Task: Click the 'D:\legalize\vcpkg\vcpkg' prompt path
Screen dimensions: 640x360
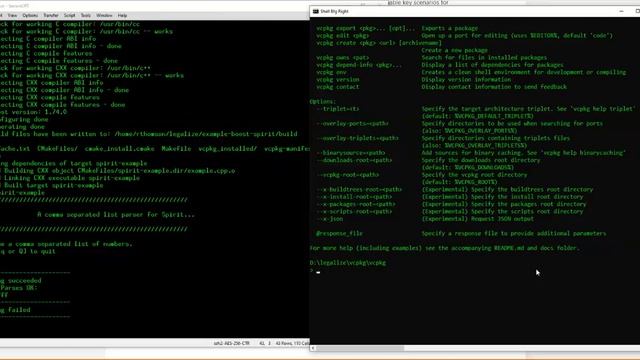Action: point(348,263)
